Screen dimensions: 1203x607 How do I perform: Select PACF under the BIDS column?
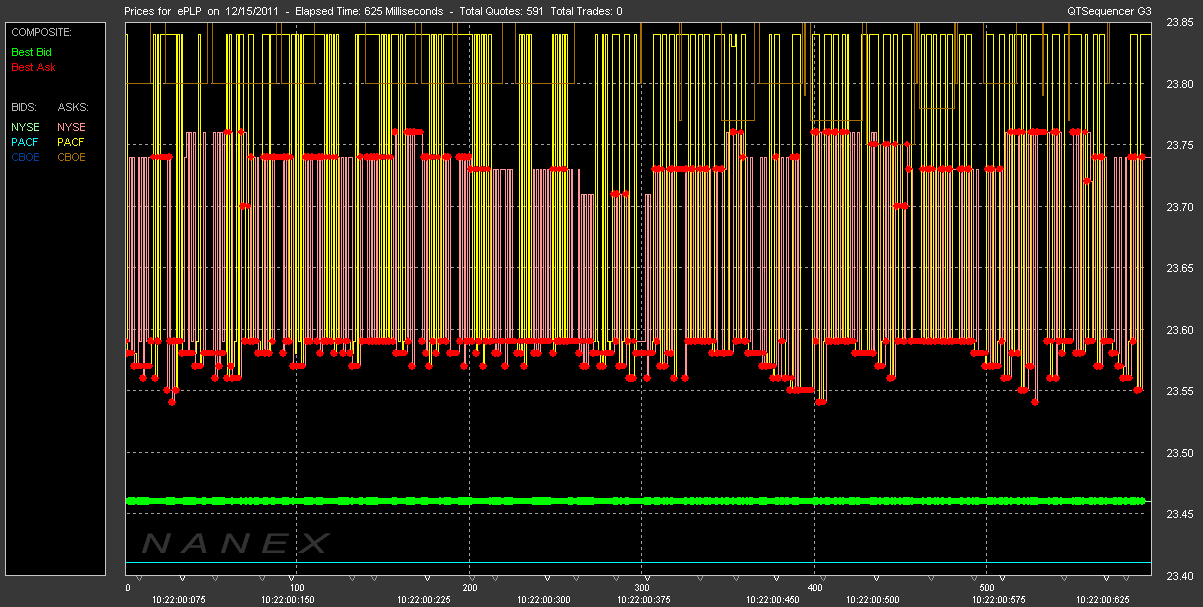click(25, 142)
